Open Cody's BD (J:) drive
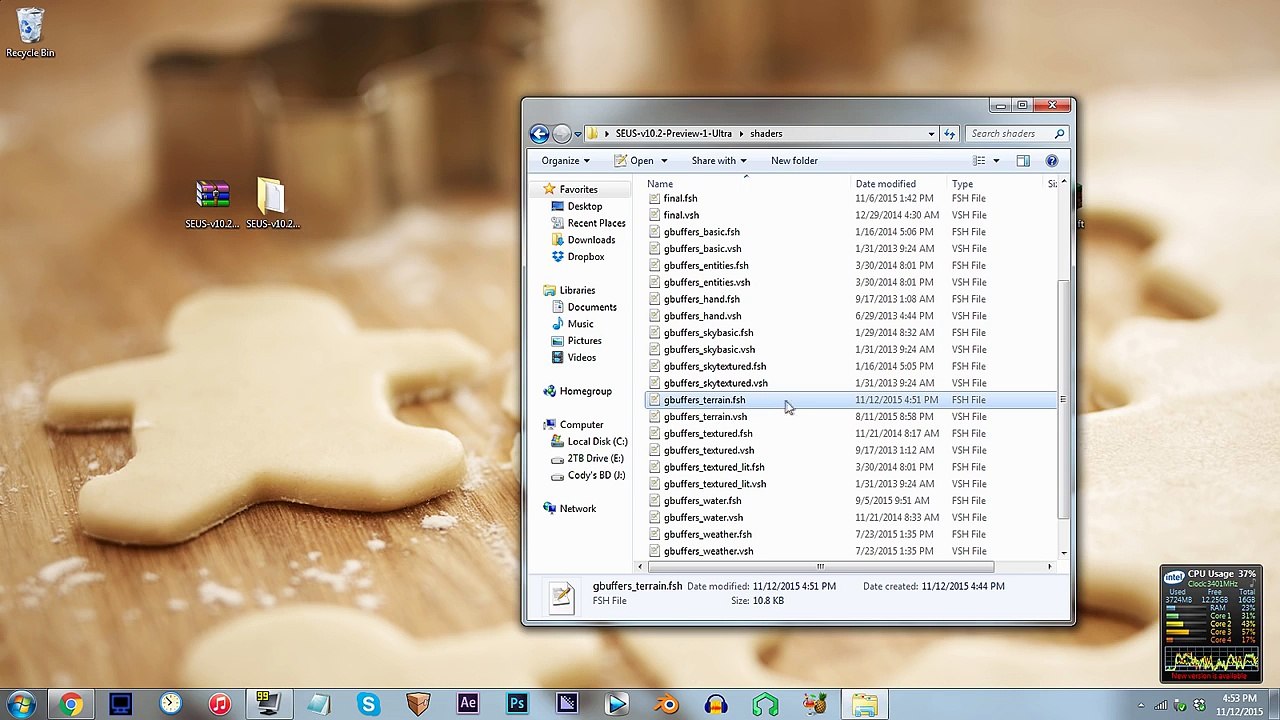Screen dimensions: 1280x720 pyautogui.click(x=596, y=475)
